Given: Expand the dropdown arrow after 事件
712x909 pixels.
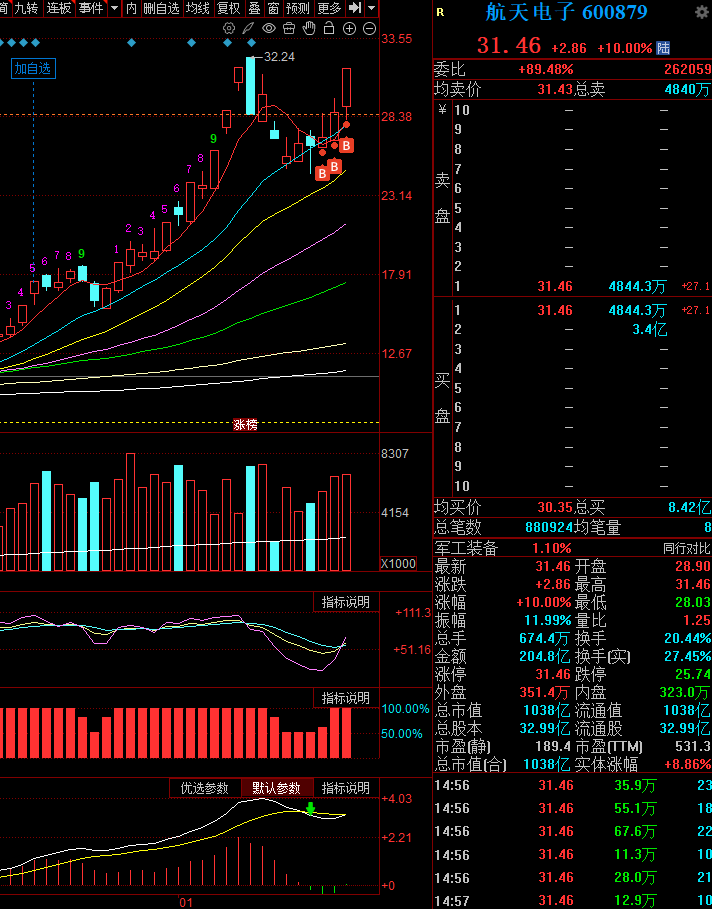Looking at the screenshot, I should (x=114, y=8).
